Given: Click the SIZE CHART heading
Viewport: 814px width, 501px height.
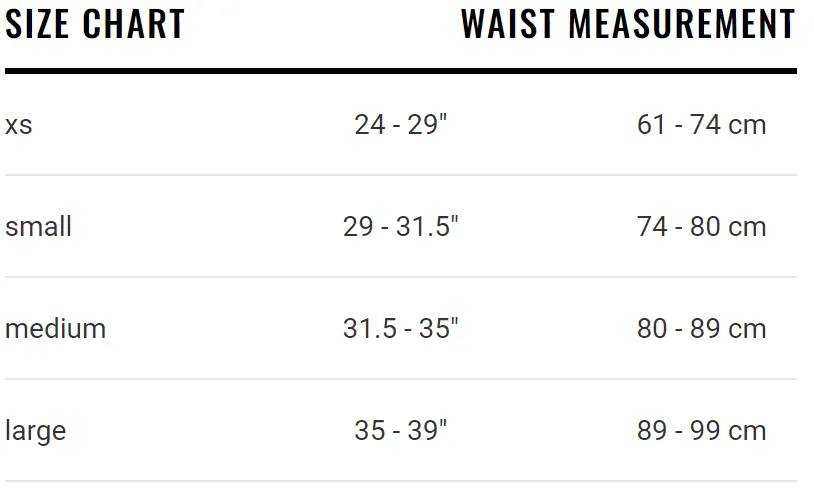Looking at the screenshot, I should pyautogui.click(x=95, y=24).
